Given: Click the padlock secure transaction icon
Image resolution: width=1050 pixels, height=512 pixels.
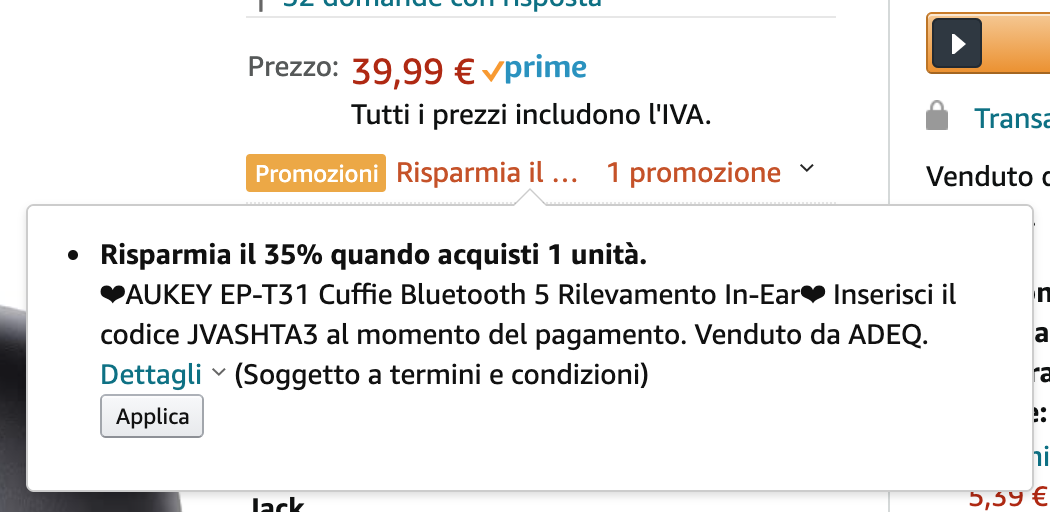Looking at the screenshot, I should coord(937,117).
